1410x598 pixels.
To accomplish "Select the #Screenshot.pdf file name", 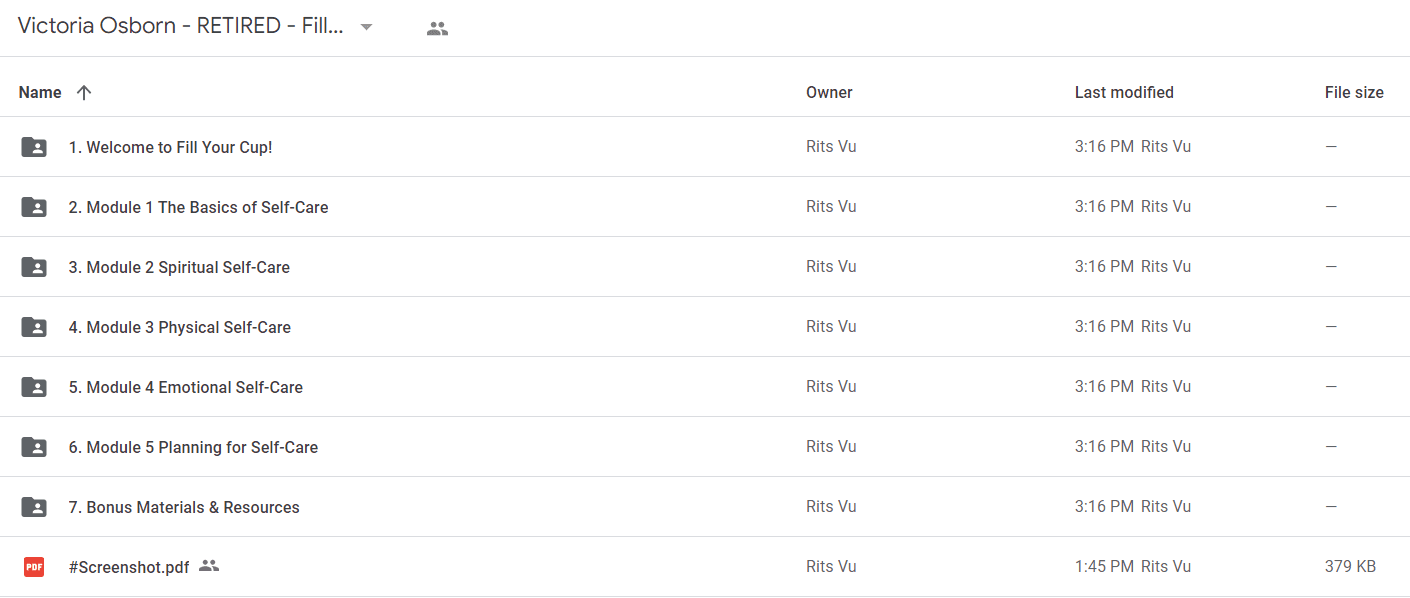I will [x=129, y=567].
